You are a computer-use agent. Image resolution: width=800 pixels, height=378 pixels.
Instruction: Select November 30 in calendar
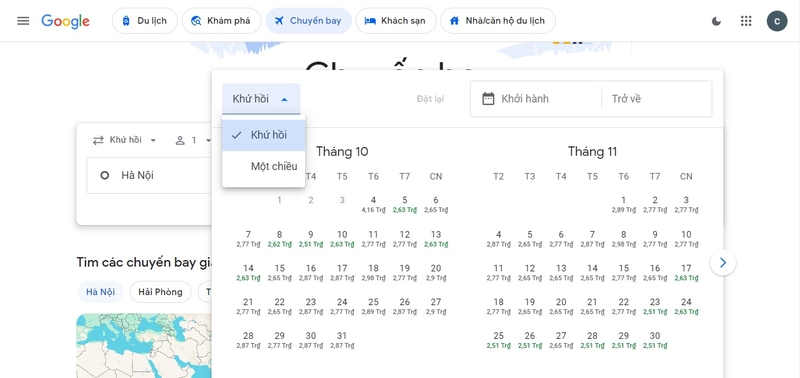point(655,340)
